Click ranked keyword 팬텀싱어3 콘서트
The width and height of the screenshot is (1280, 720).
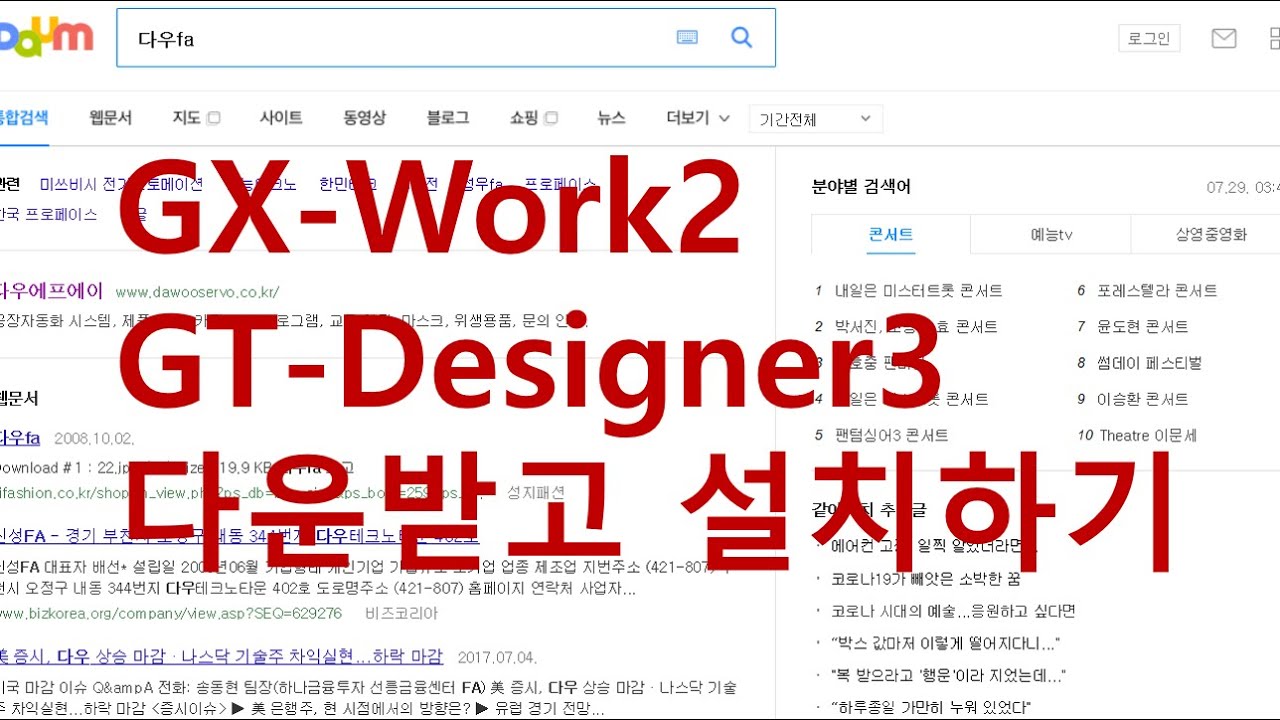[891, 435]
